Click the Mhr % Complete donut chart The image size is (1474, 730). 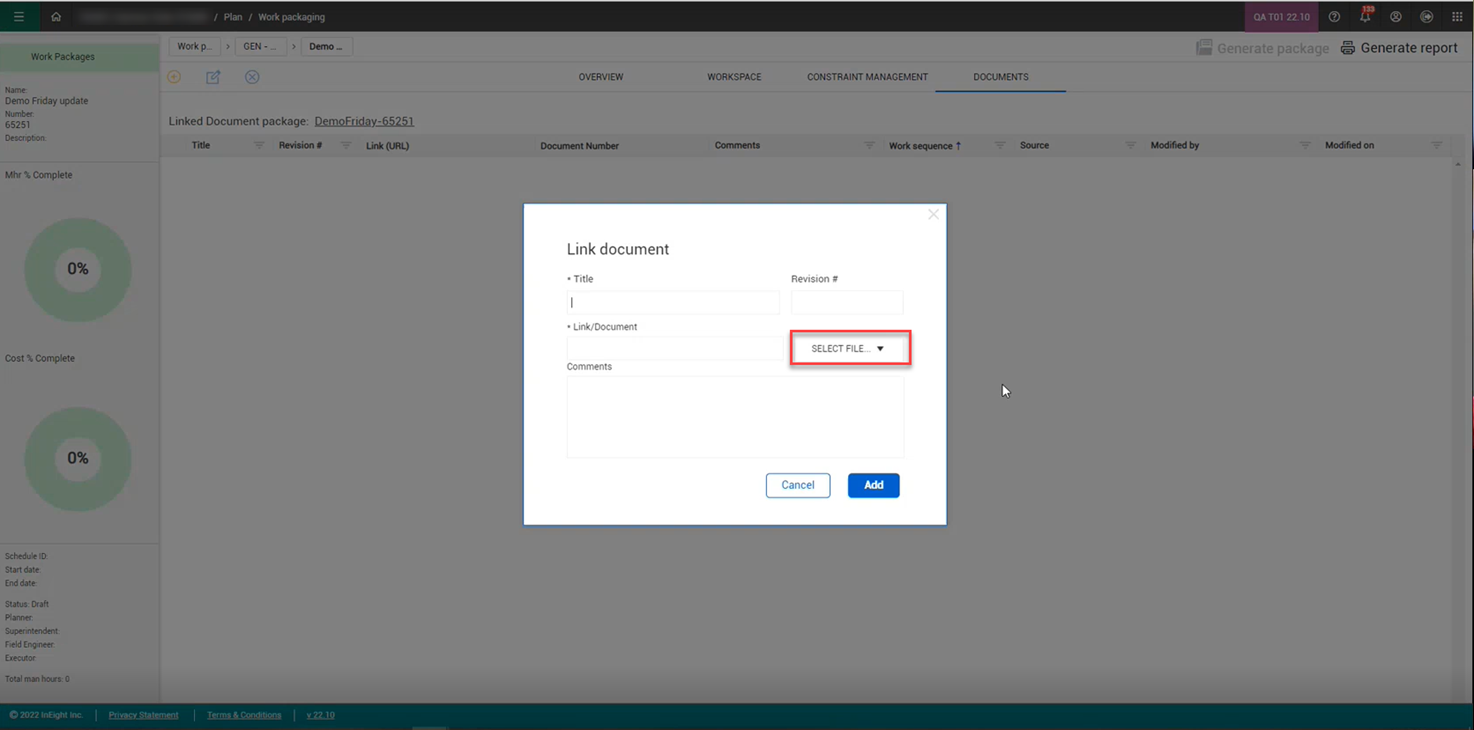[x=78, y=269]
